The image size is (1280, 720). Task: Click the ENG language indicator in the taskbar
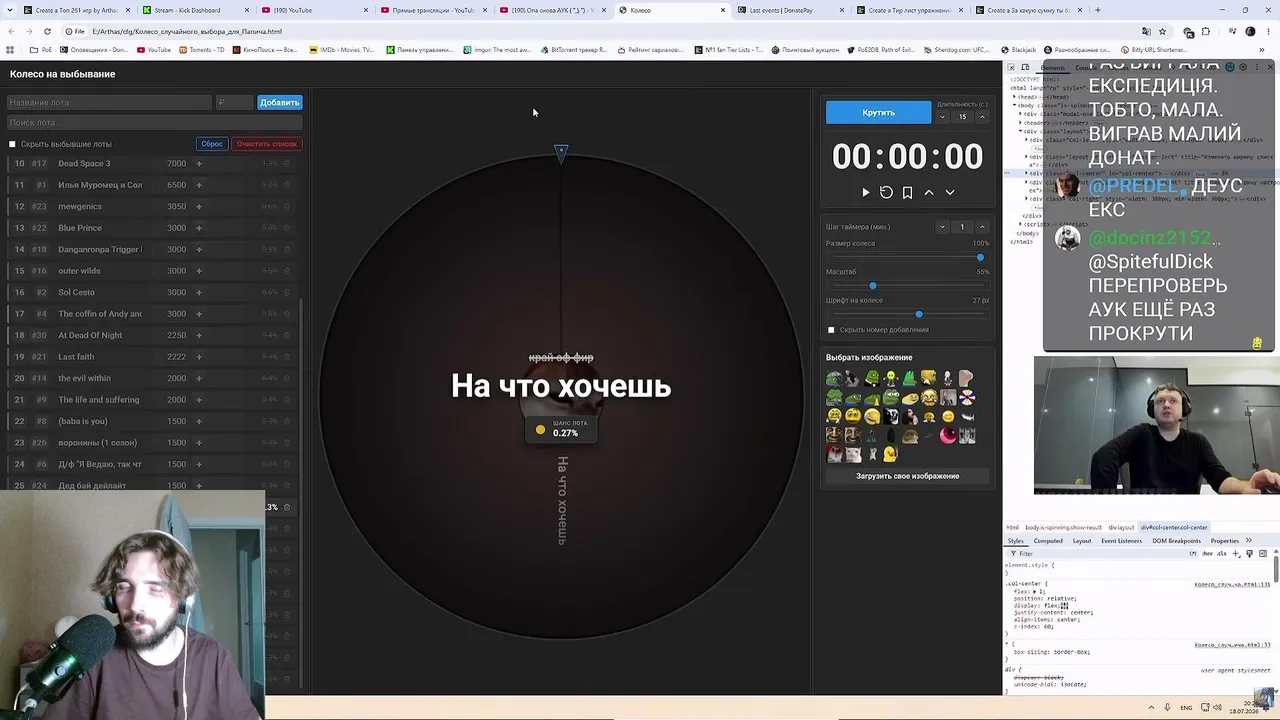coord(1186,708)
